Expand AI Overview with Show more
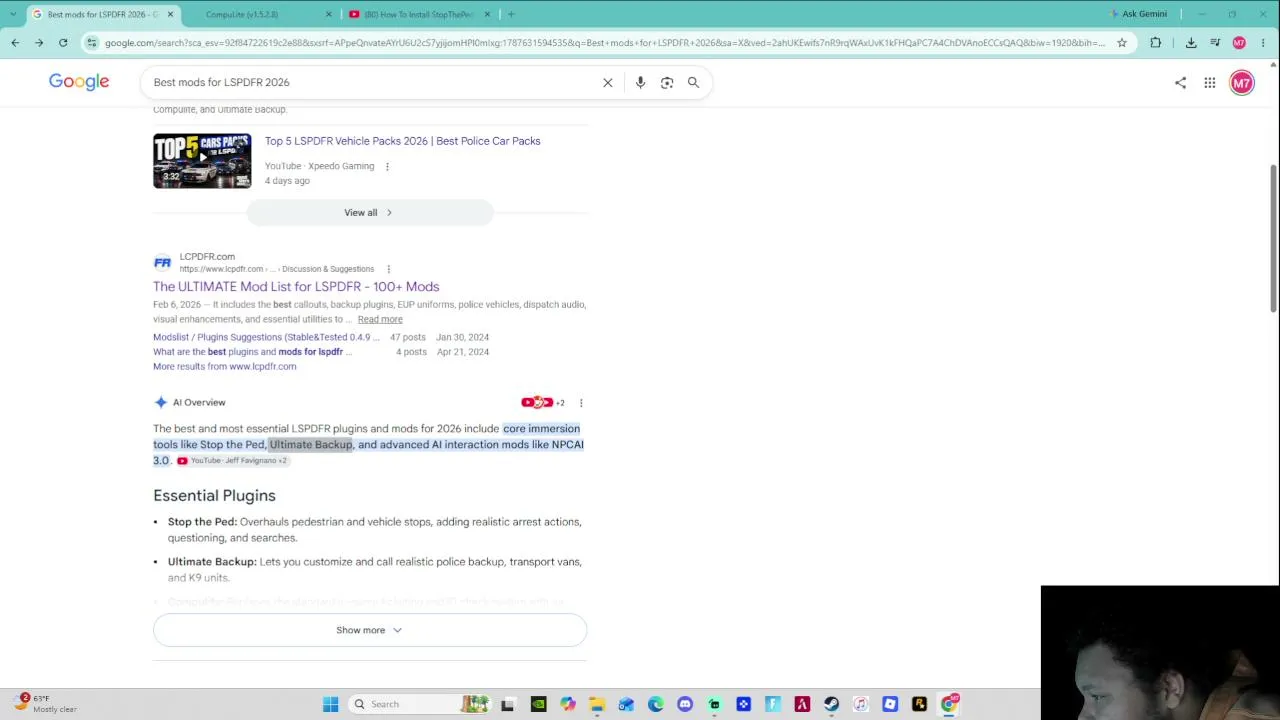This screenshot has width=1280, height=720. 369,630
